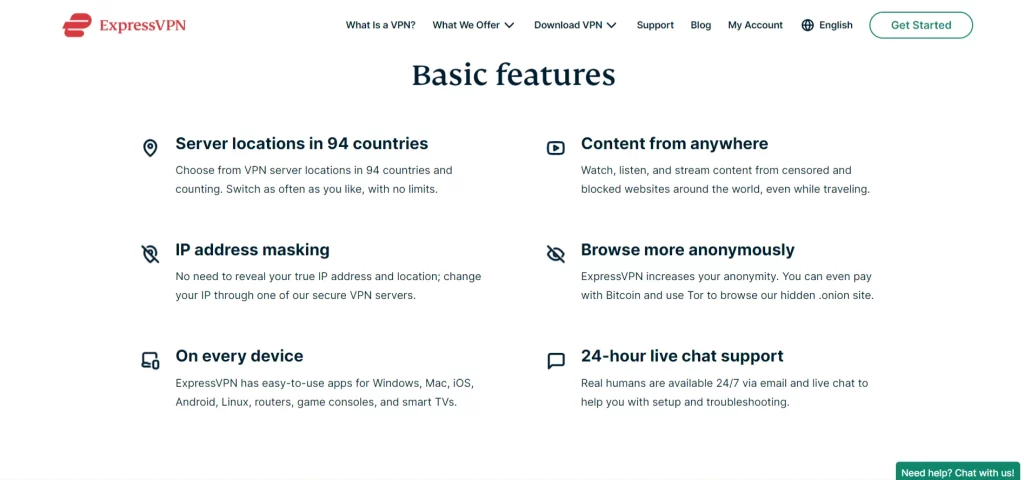1024x480 pixels.
Task: Click the line 'your IP through one of our secure VPN servers.'
Action: (295, 296)
